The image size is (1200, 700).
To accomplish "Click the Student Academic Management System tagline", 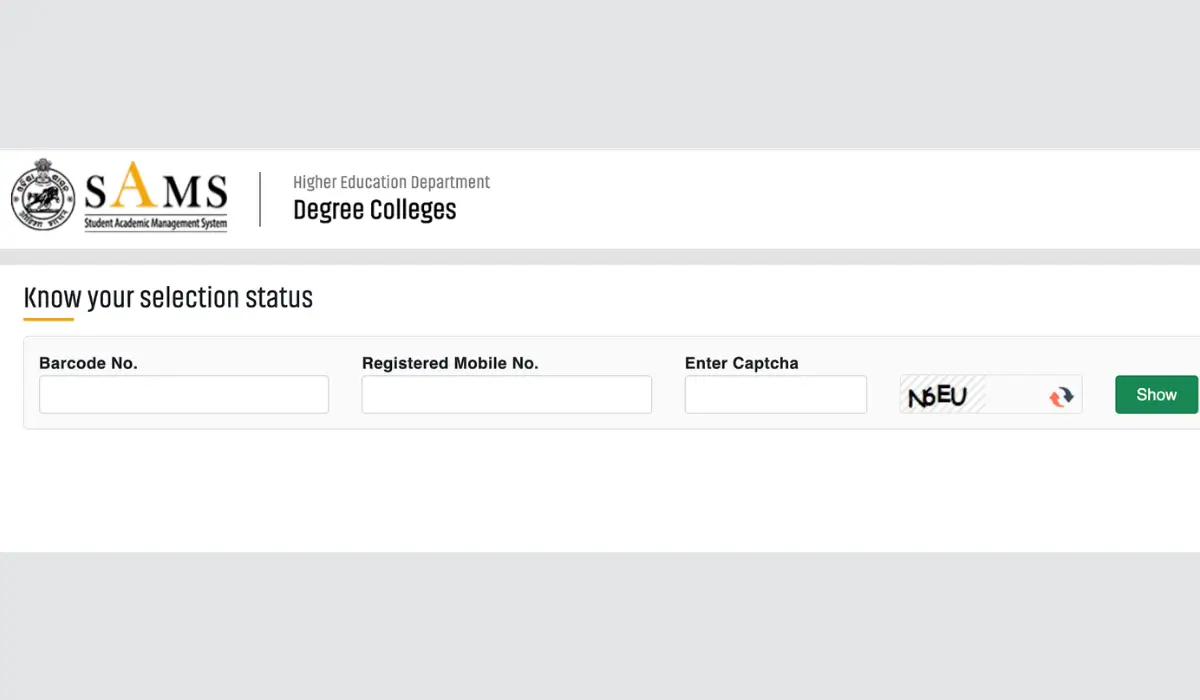I will 156,223.
